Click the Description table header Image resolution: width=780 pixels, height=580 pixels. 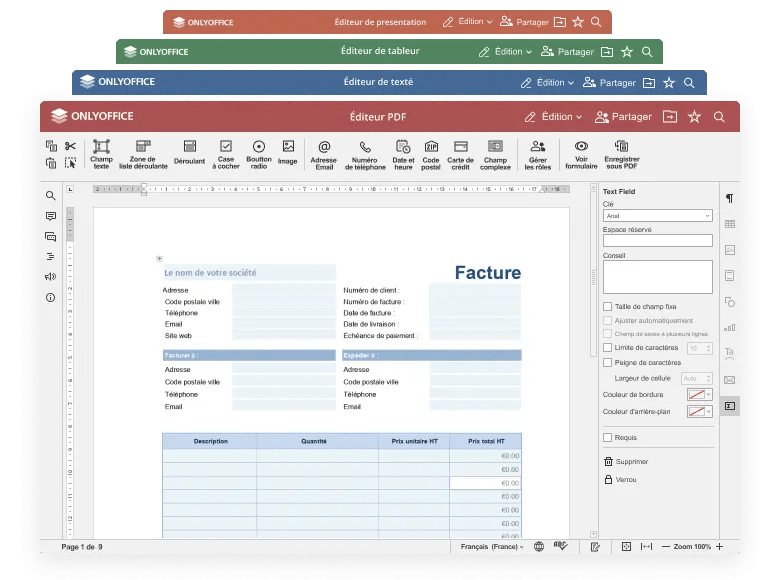(x=210, y=441)
